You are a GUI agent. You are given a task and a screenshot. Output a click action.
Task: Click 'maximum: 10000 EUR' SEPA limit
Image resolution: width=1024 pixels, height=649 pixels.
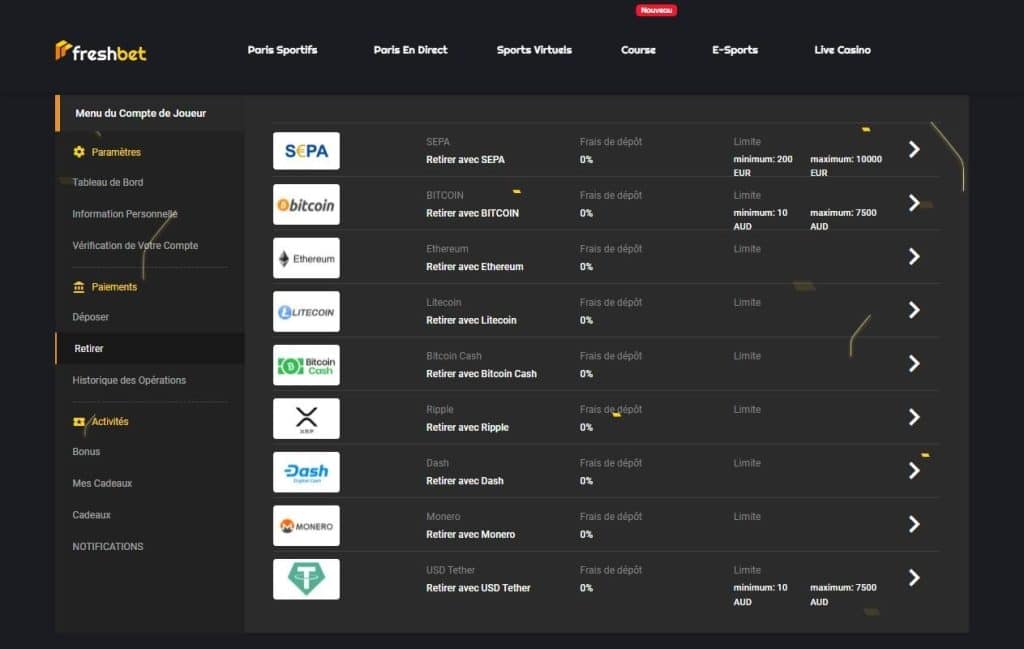click(x=846, y=166)
